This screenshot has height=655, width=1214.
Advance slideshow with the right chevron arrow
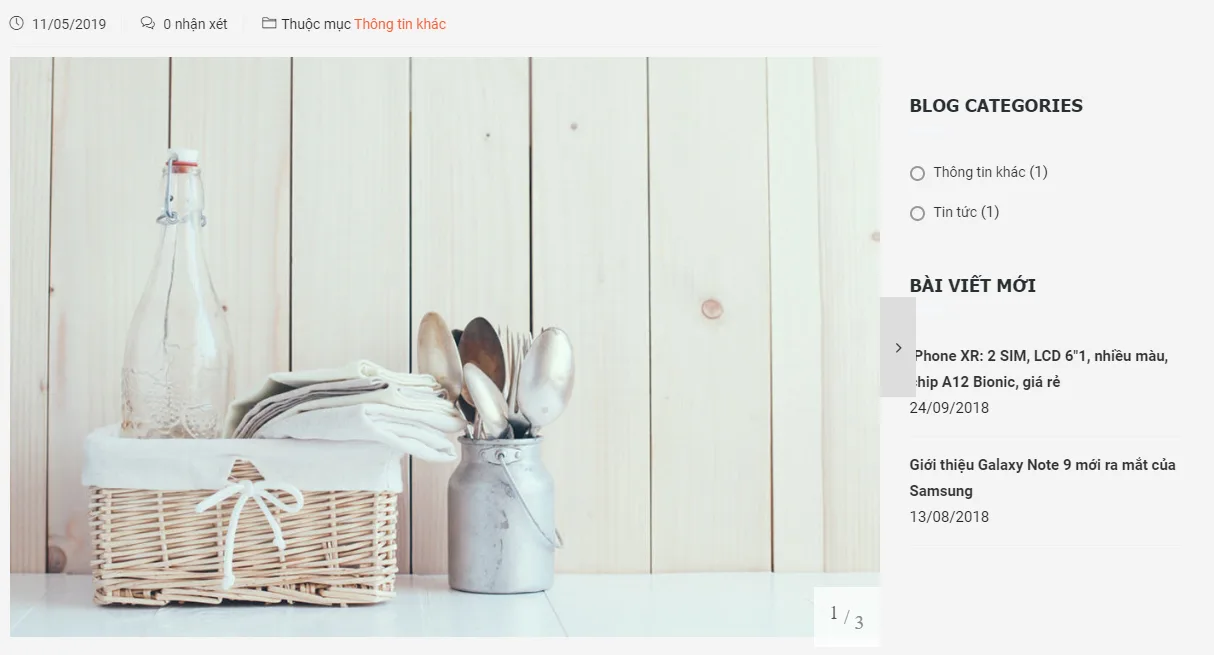(898, 347)
